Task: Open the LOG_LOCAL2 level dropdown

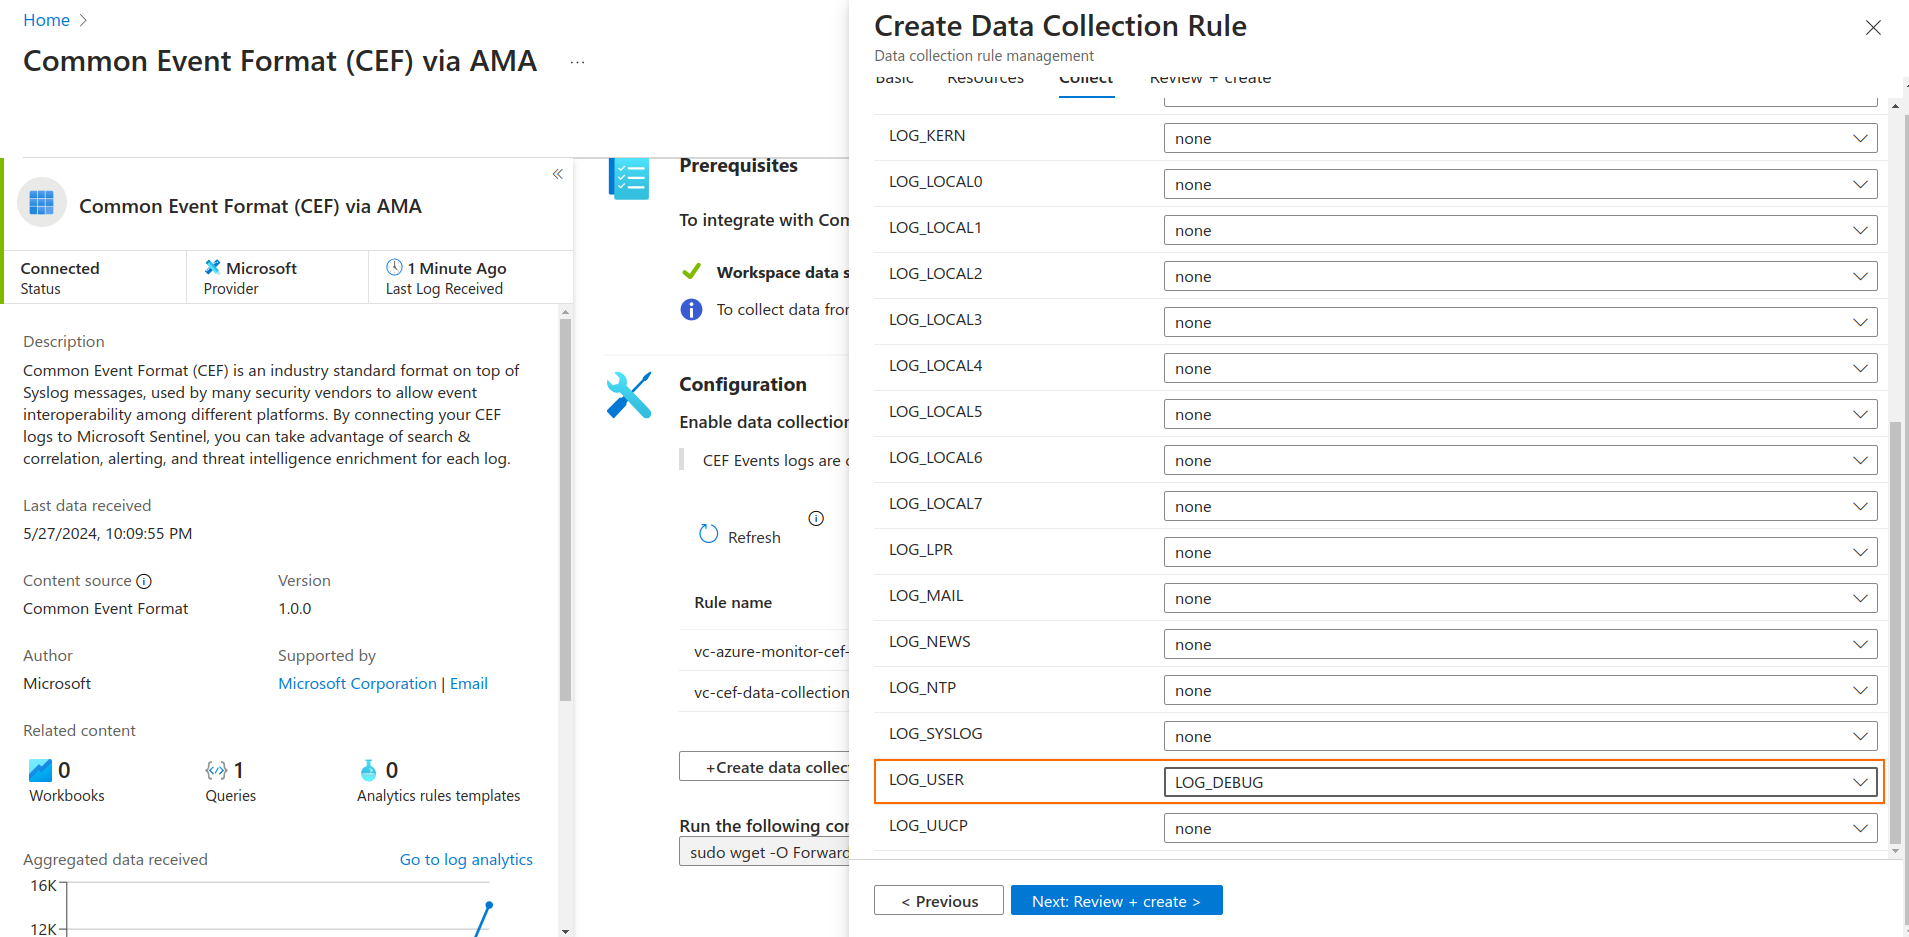Action: [x=1520, y=276]
